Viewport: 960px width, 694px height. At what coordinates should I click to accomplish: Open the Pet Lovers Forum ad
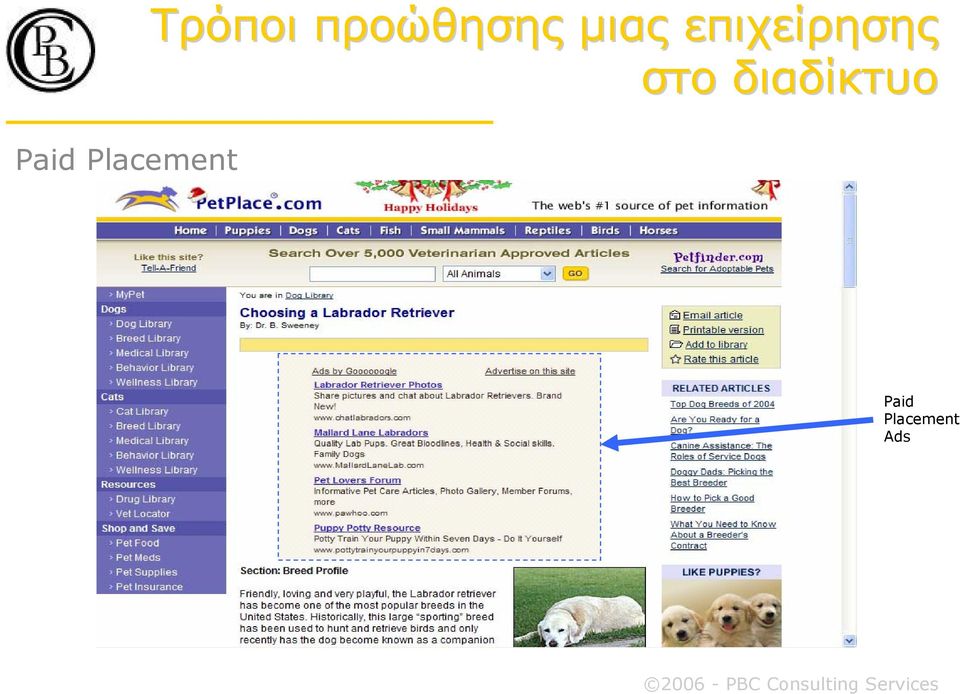(x=358, y=480)
